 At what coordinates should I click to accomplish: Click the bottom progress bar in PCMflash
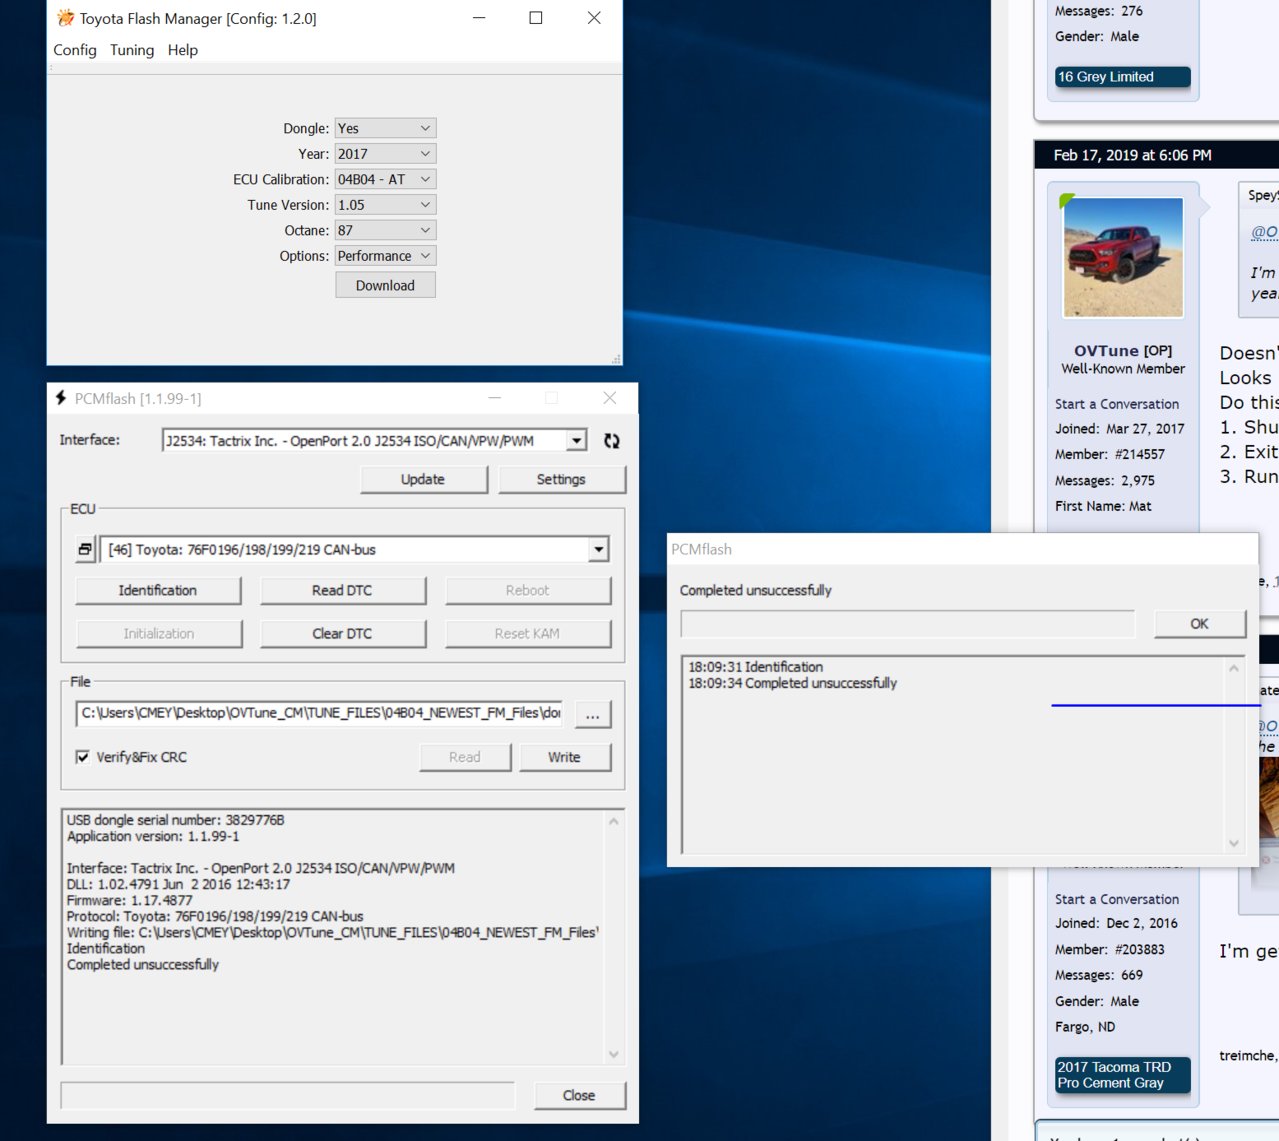pos(288,1095)
